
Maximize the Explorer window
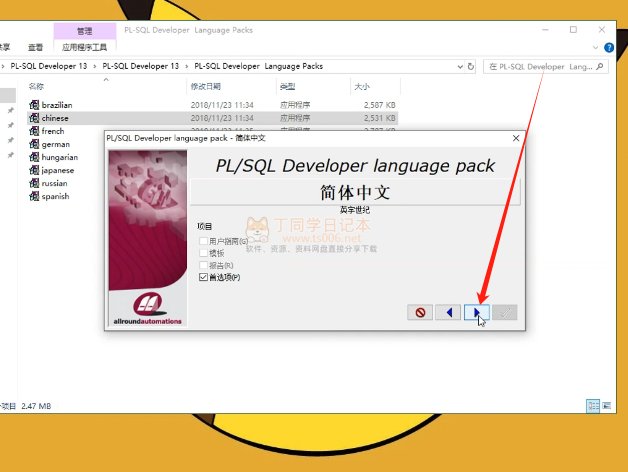[x=574, y=30]
